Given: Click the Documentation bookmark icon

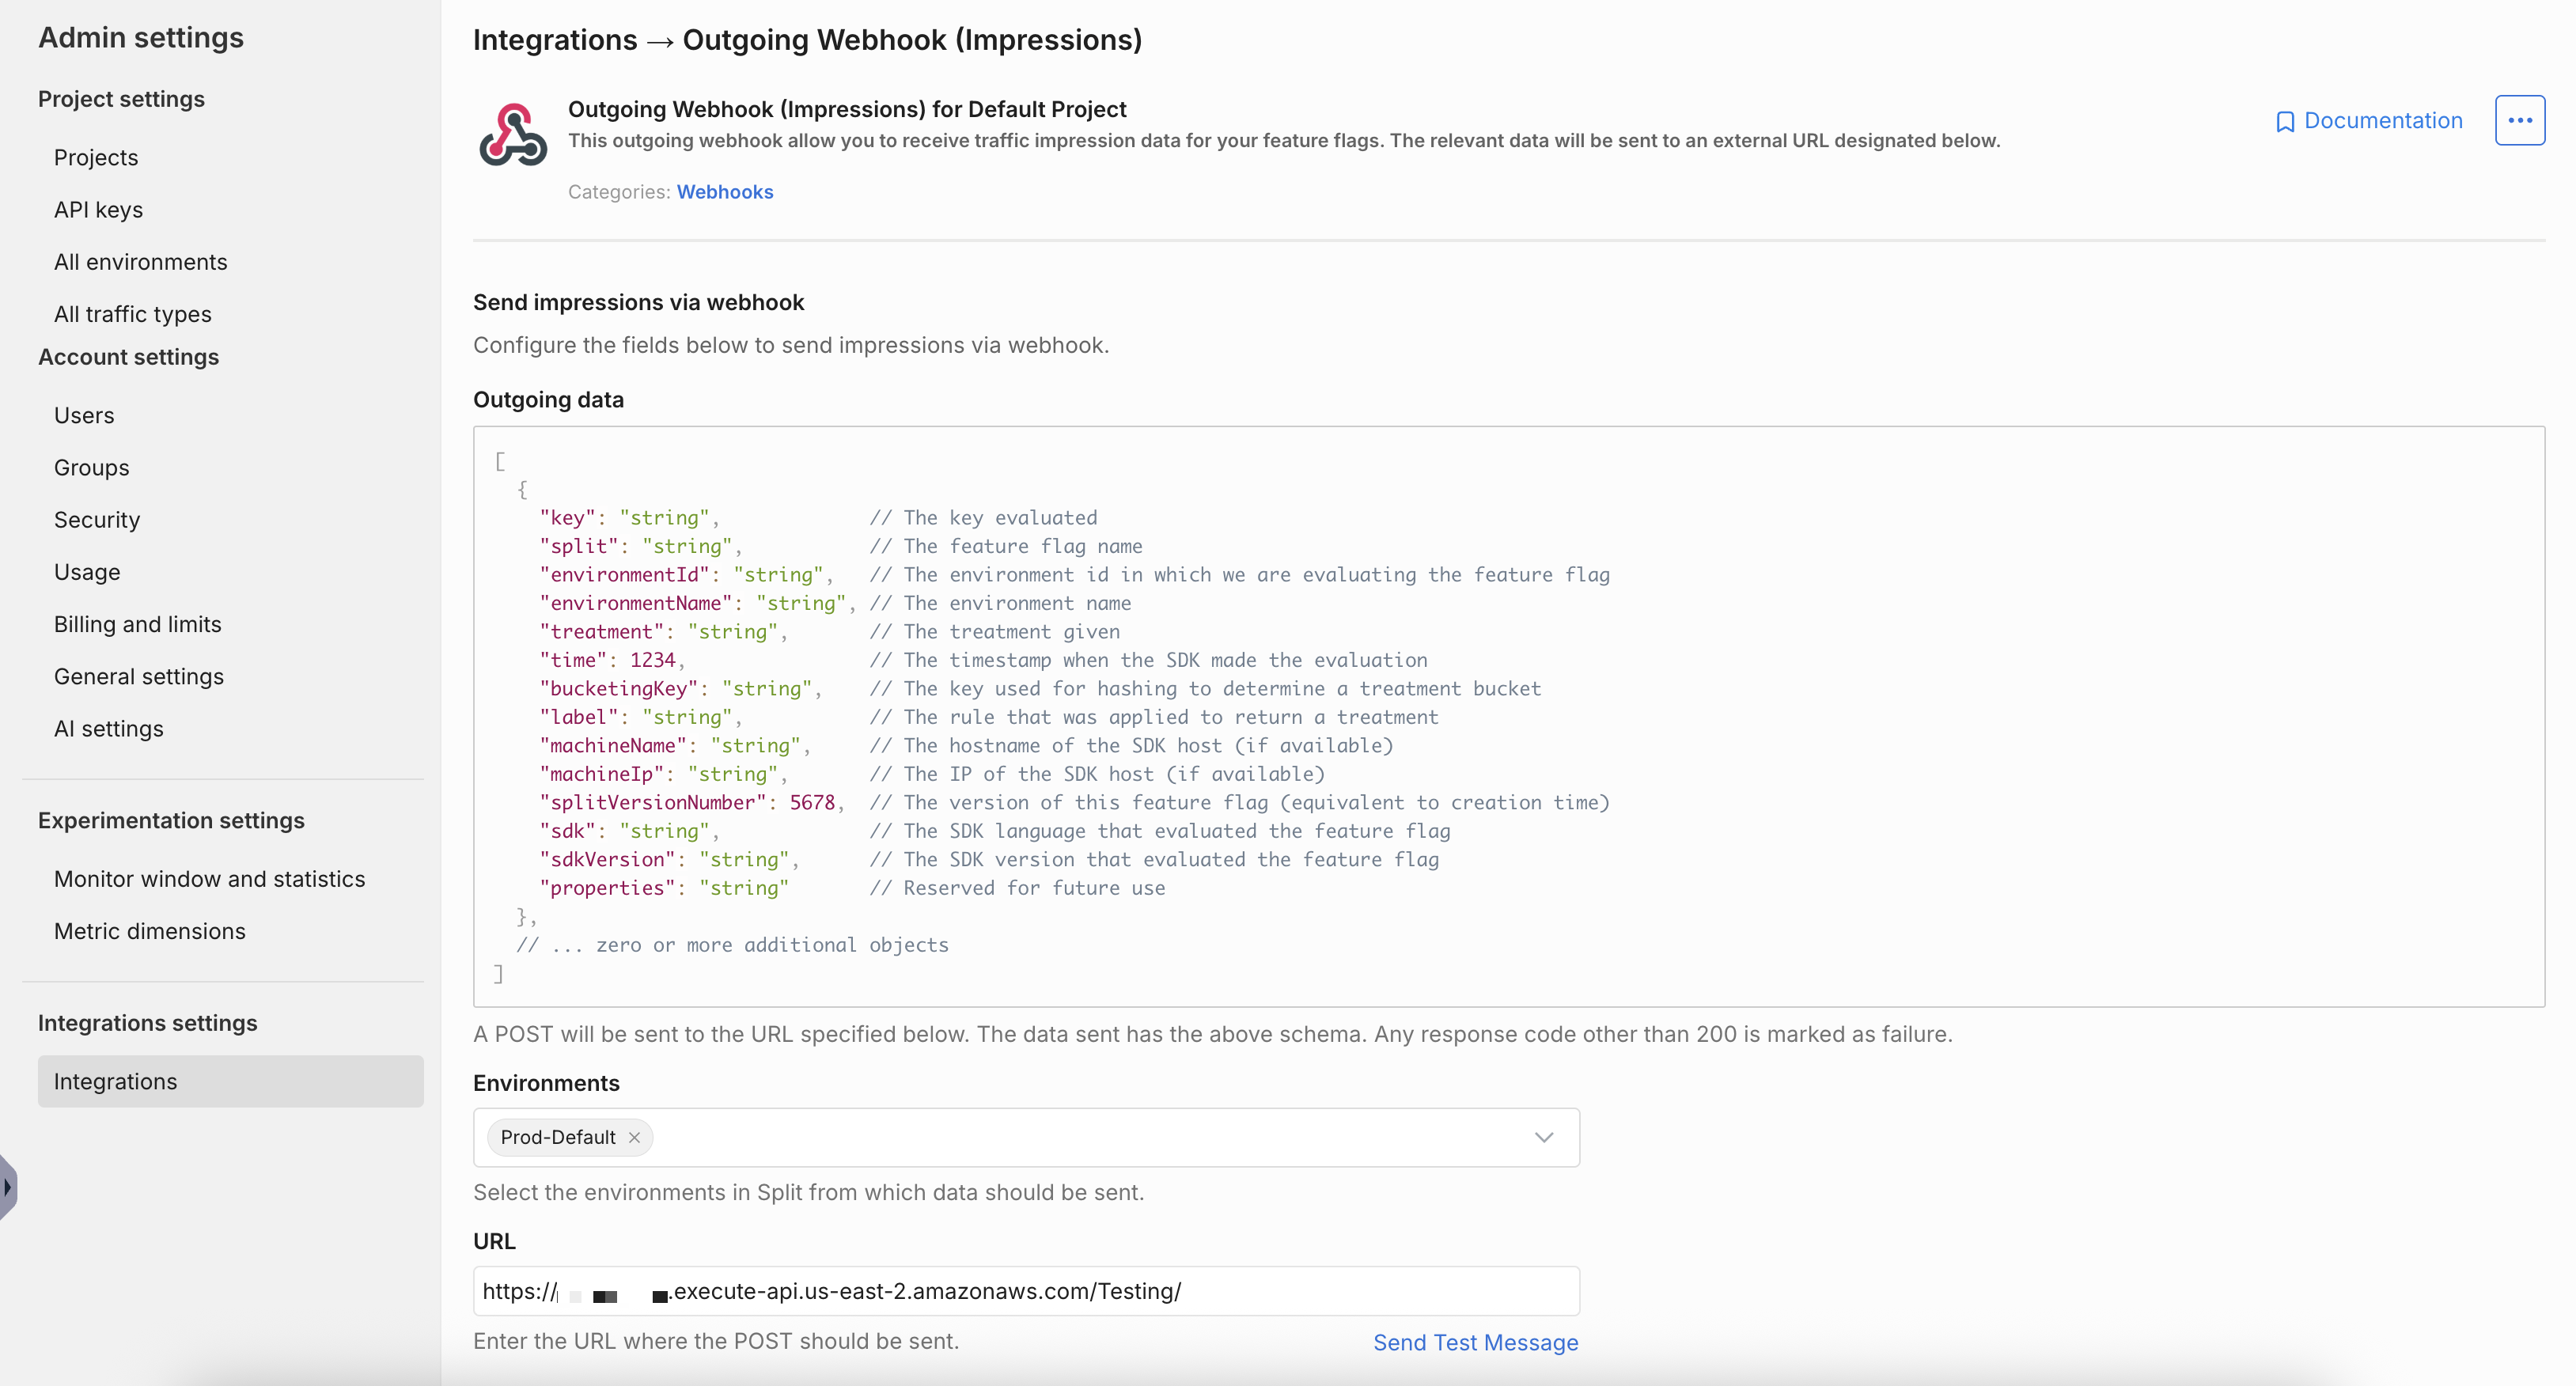Looking at the screenshot, I should (2284, 122).
